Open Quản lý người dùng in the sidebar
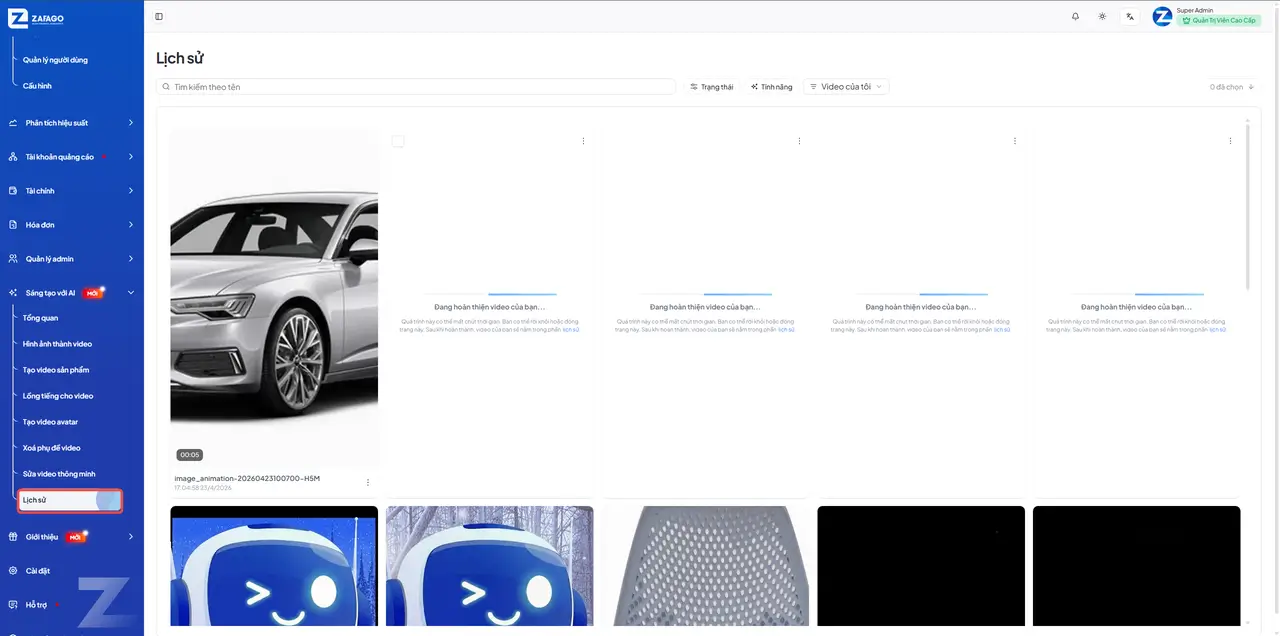 pos(56,60)
